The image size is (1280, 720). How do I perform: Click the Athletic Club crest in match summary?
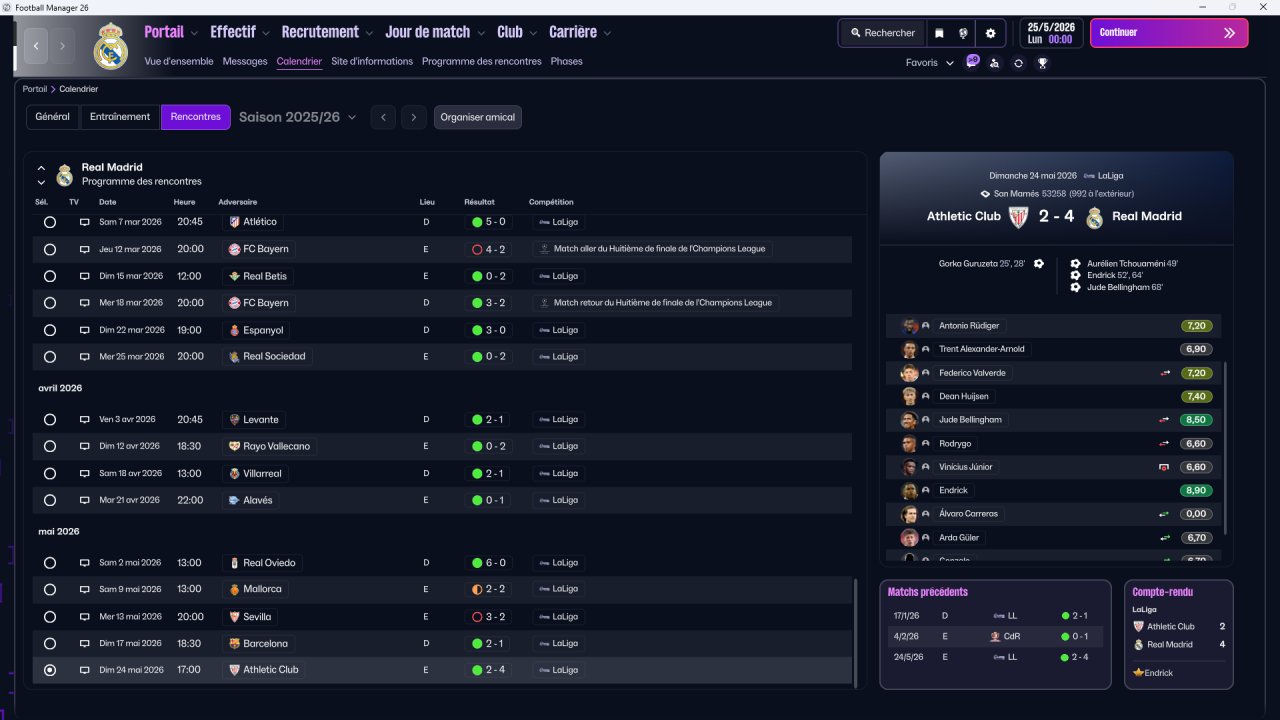1018,217
